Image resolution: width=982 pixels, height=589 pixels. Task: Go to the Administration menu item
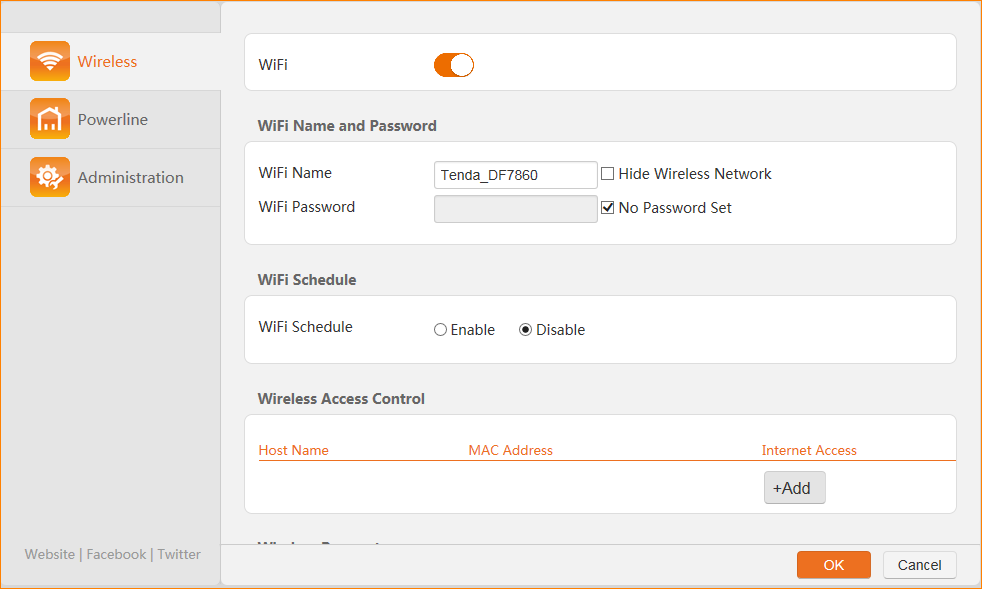[x=130, y=177]
